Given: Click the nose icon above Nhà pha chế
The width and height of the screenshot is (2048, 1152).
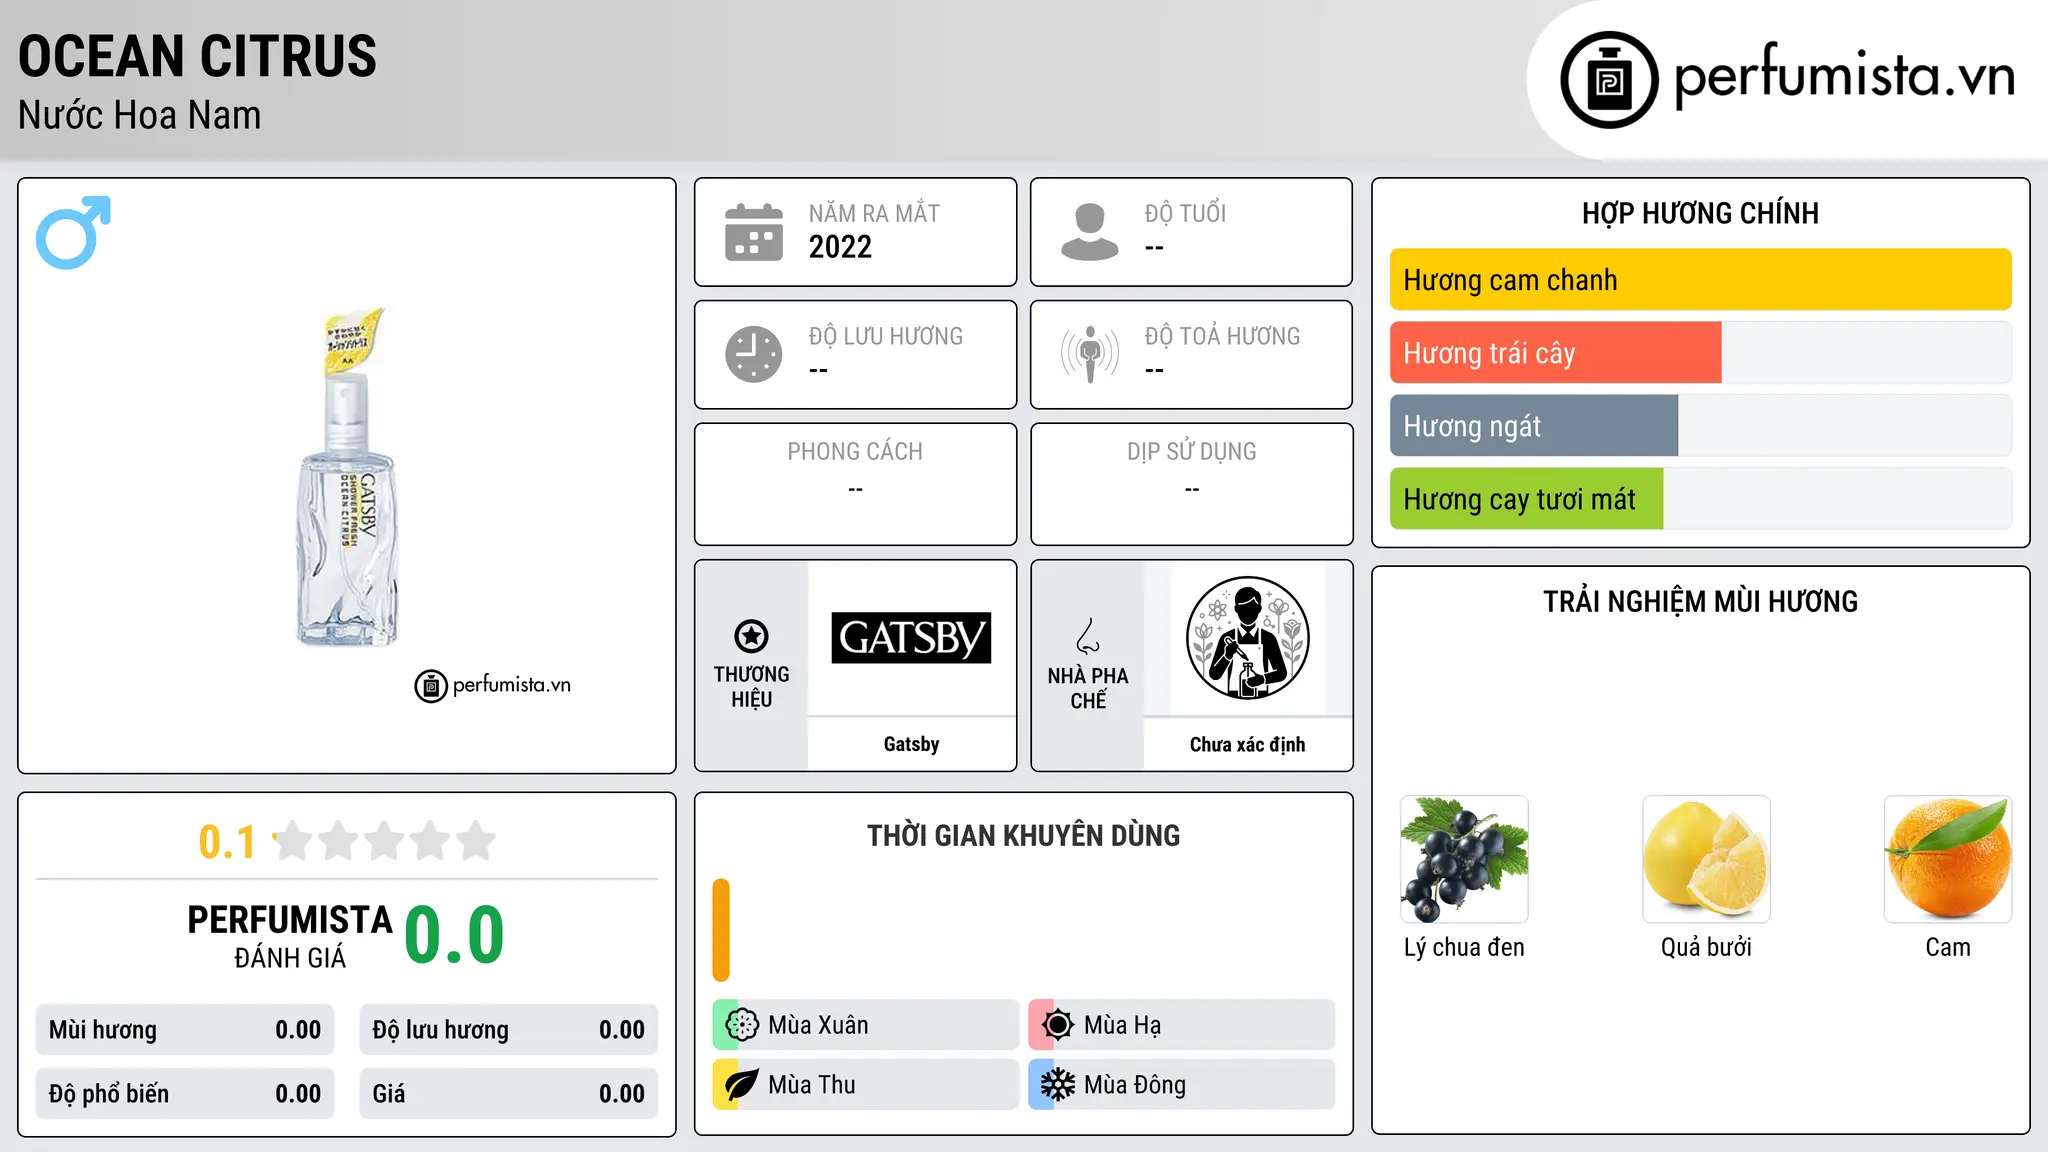Looking at the screenshot, I should [1088, 636].
